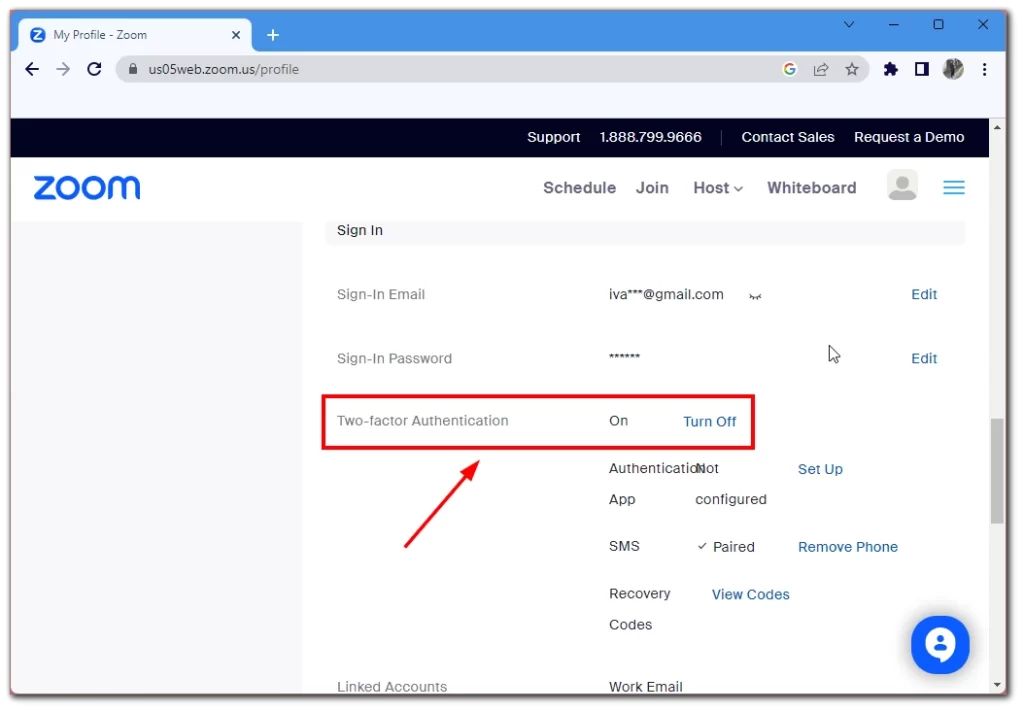Click the Sign-In Password label

tap(394, 359)
